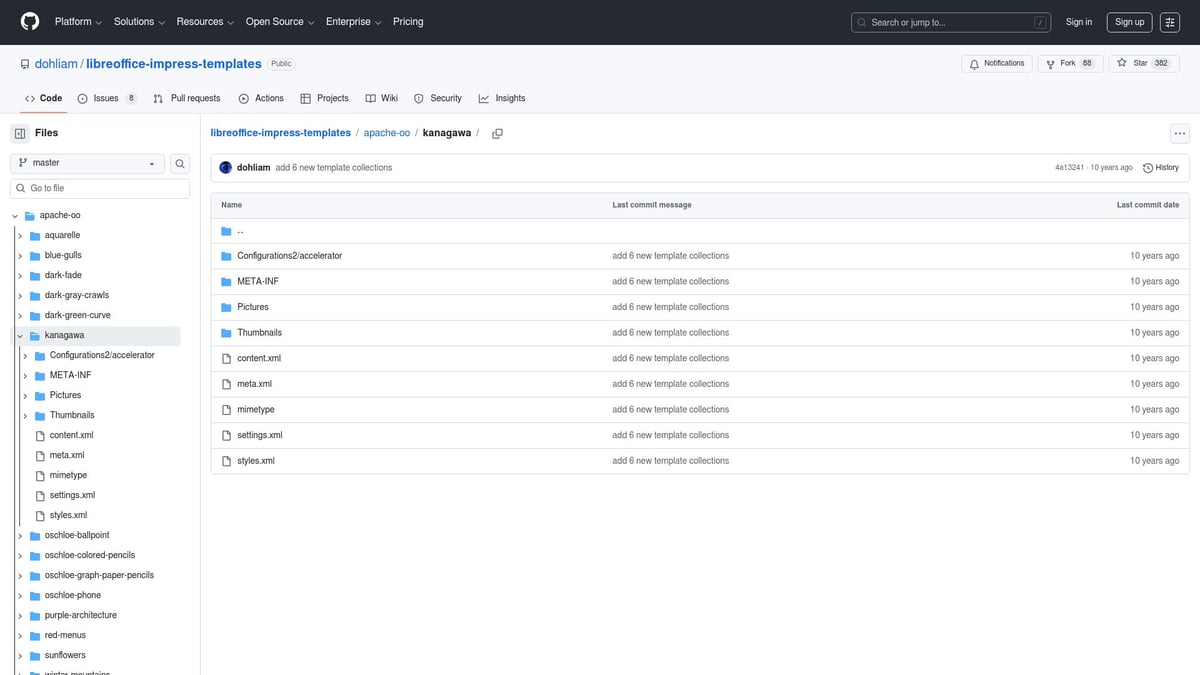
Task: Open the Security tab
Action: coord(438,98)
